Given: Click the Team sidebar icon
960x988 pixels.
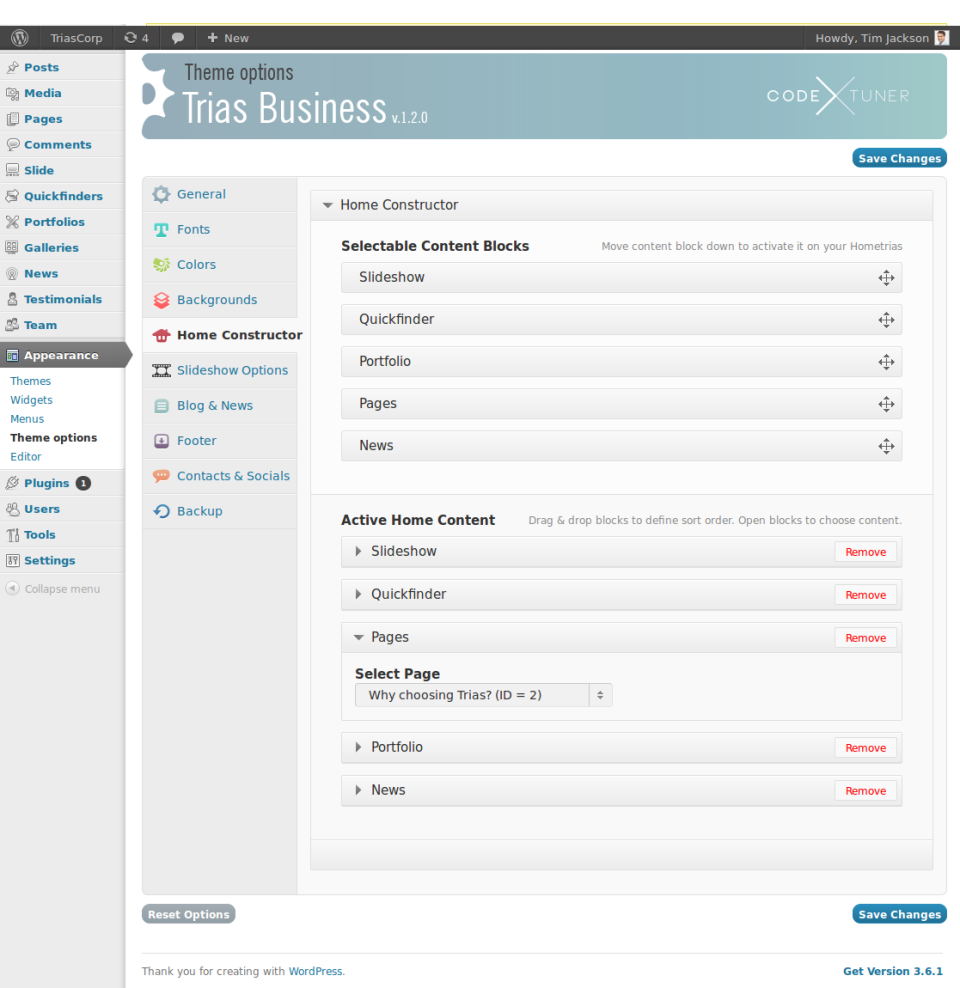Looking at the screenshot, I should point(12,326).
